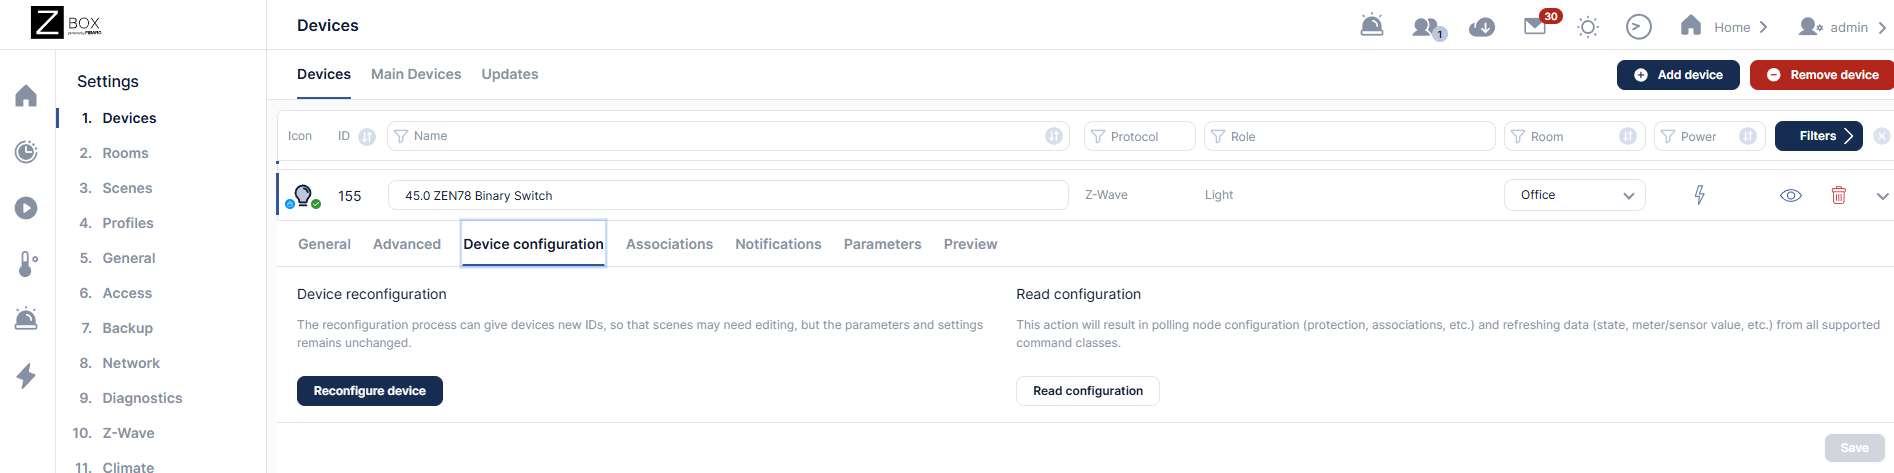Open the Office room dropdown
The width and height of the screenshot is (1894, 473).
(x=1574, y=195)
